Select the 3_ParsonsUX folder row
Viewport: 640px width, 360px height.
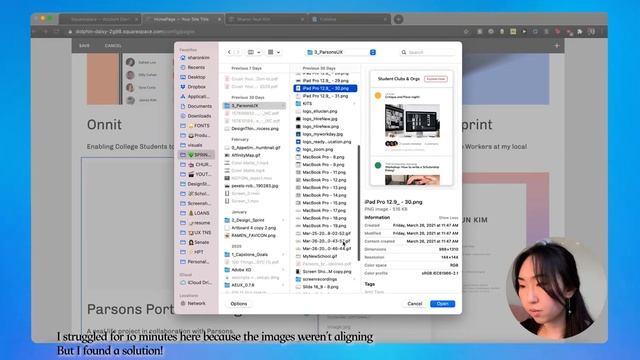pyautogui.click(x=254, y=106)
